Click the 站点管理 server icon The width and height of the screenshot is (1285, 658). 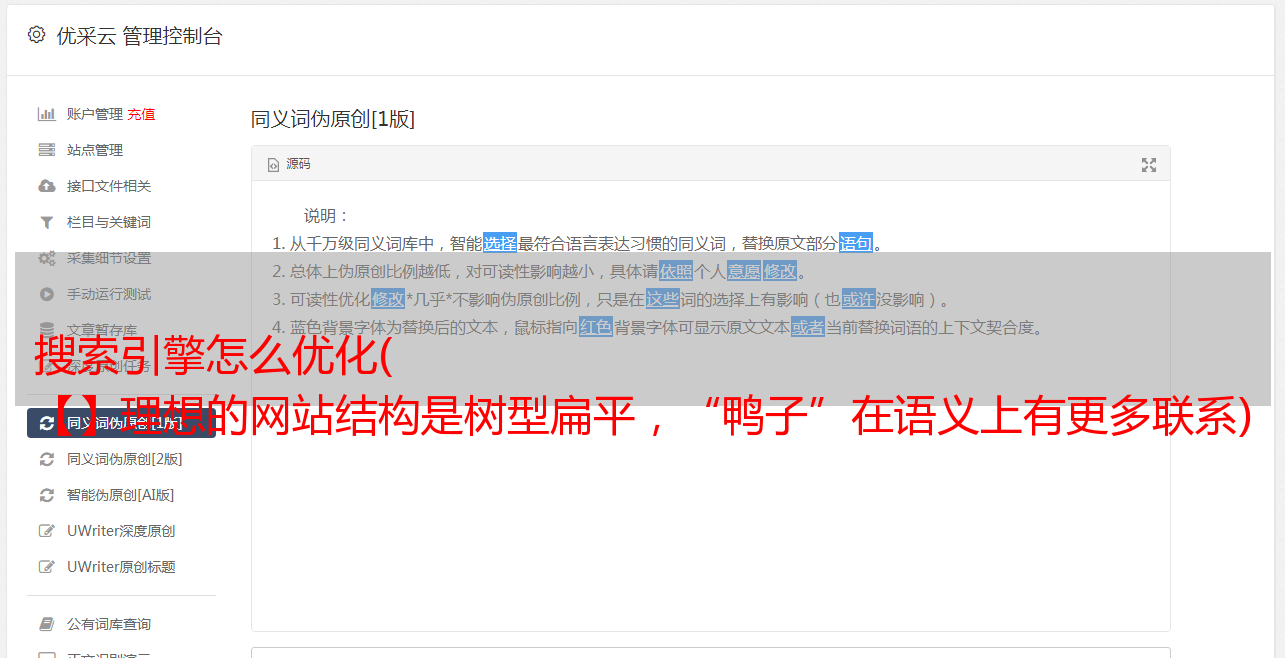(46, 150)
